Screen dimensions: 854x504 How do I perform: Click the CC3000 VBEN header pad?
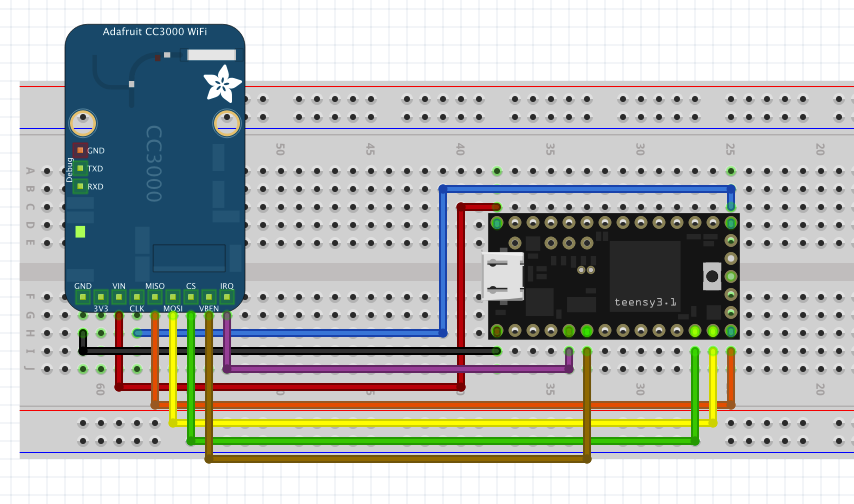tap(209, 297)
